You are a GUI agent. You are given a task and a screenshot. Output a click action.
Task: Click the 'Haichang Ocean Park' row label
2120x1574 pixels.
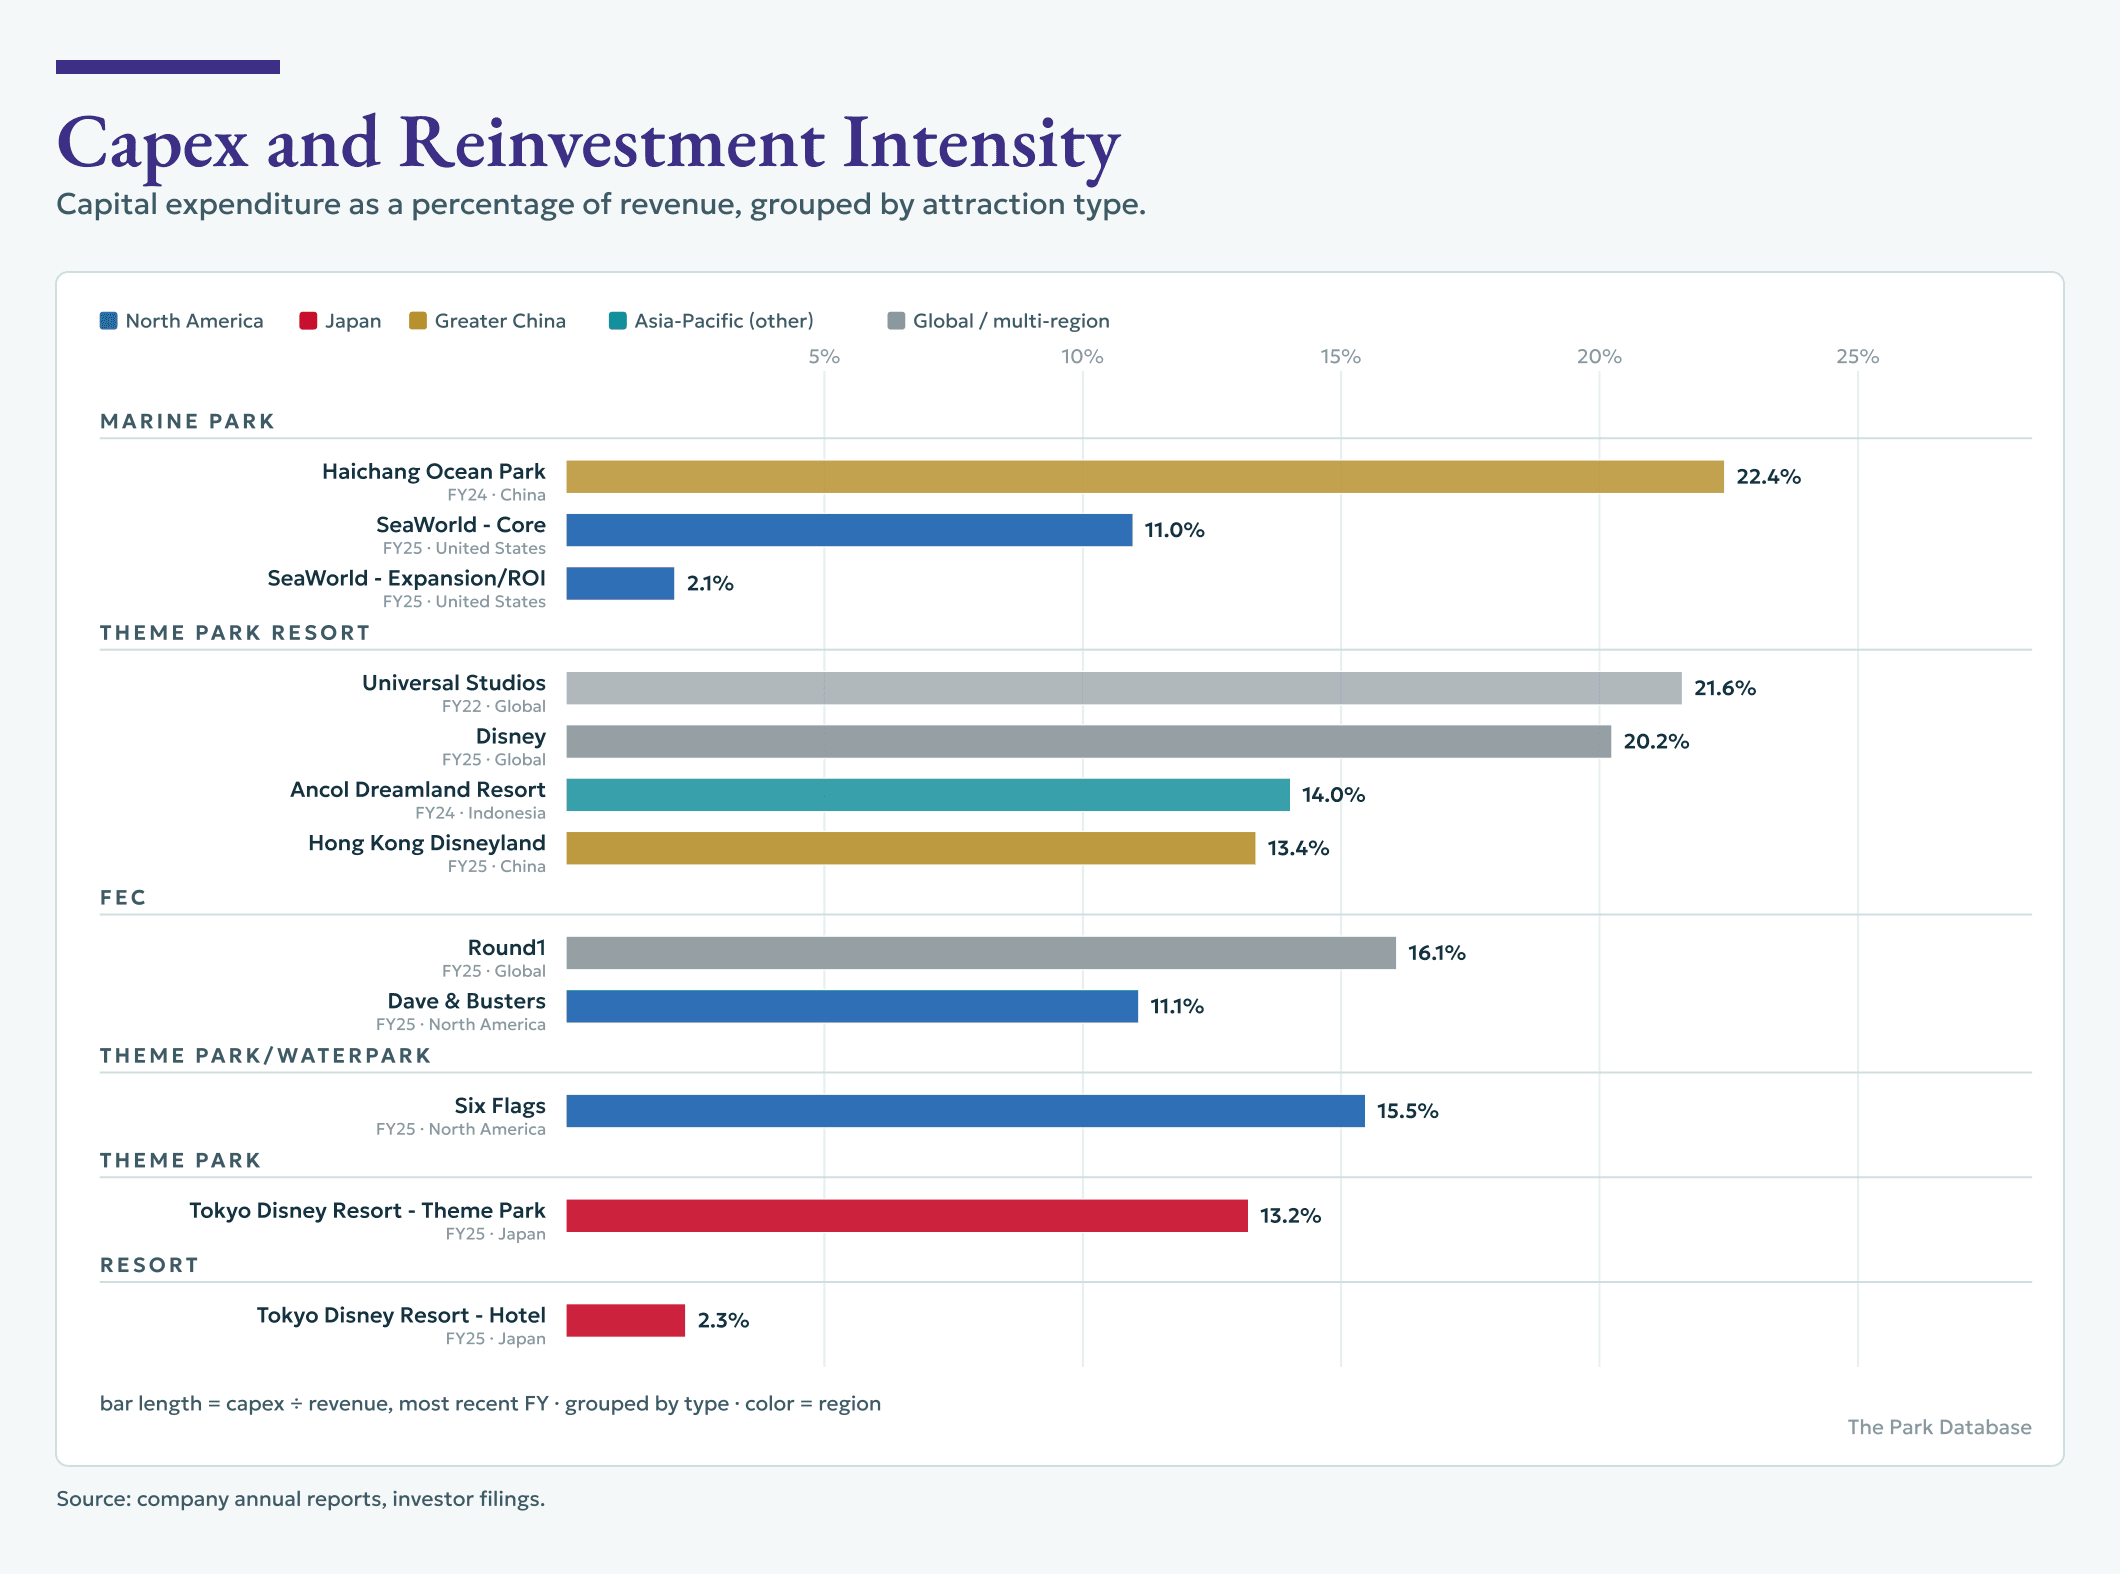(x=434, y=471)
